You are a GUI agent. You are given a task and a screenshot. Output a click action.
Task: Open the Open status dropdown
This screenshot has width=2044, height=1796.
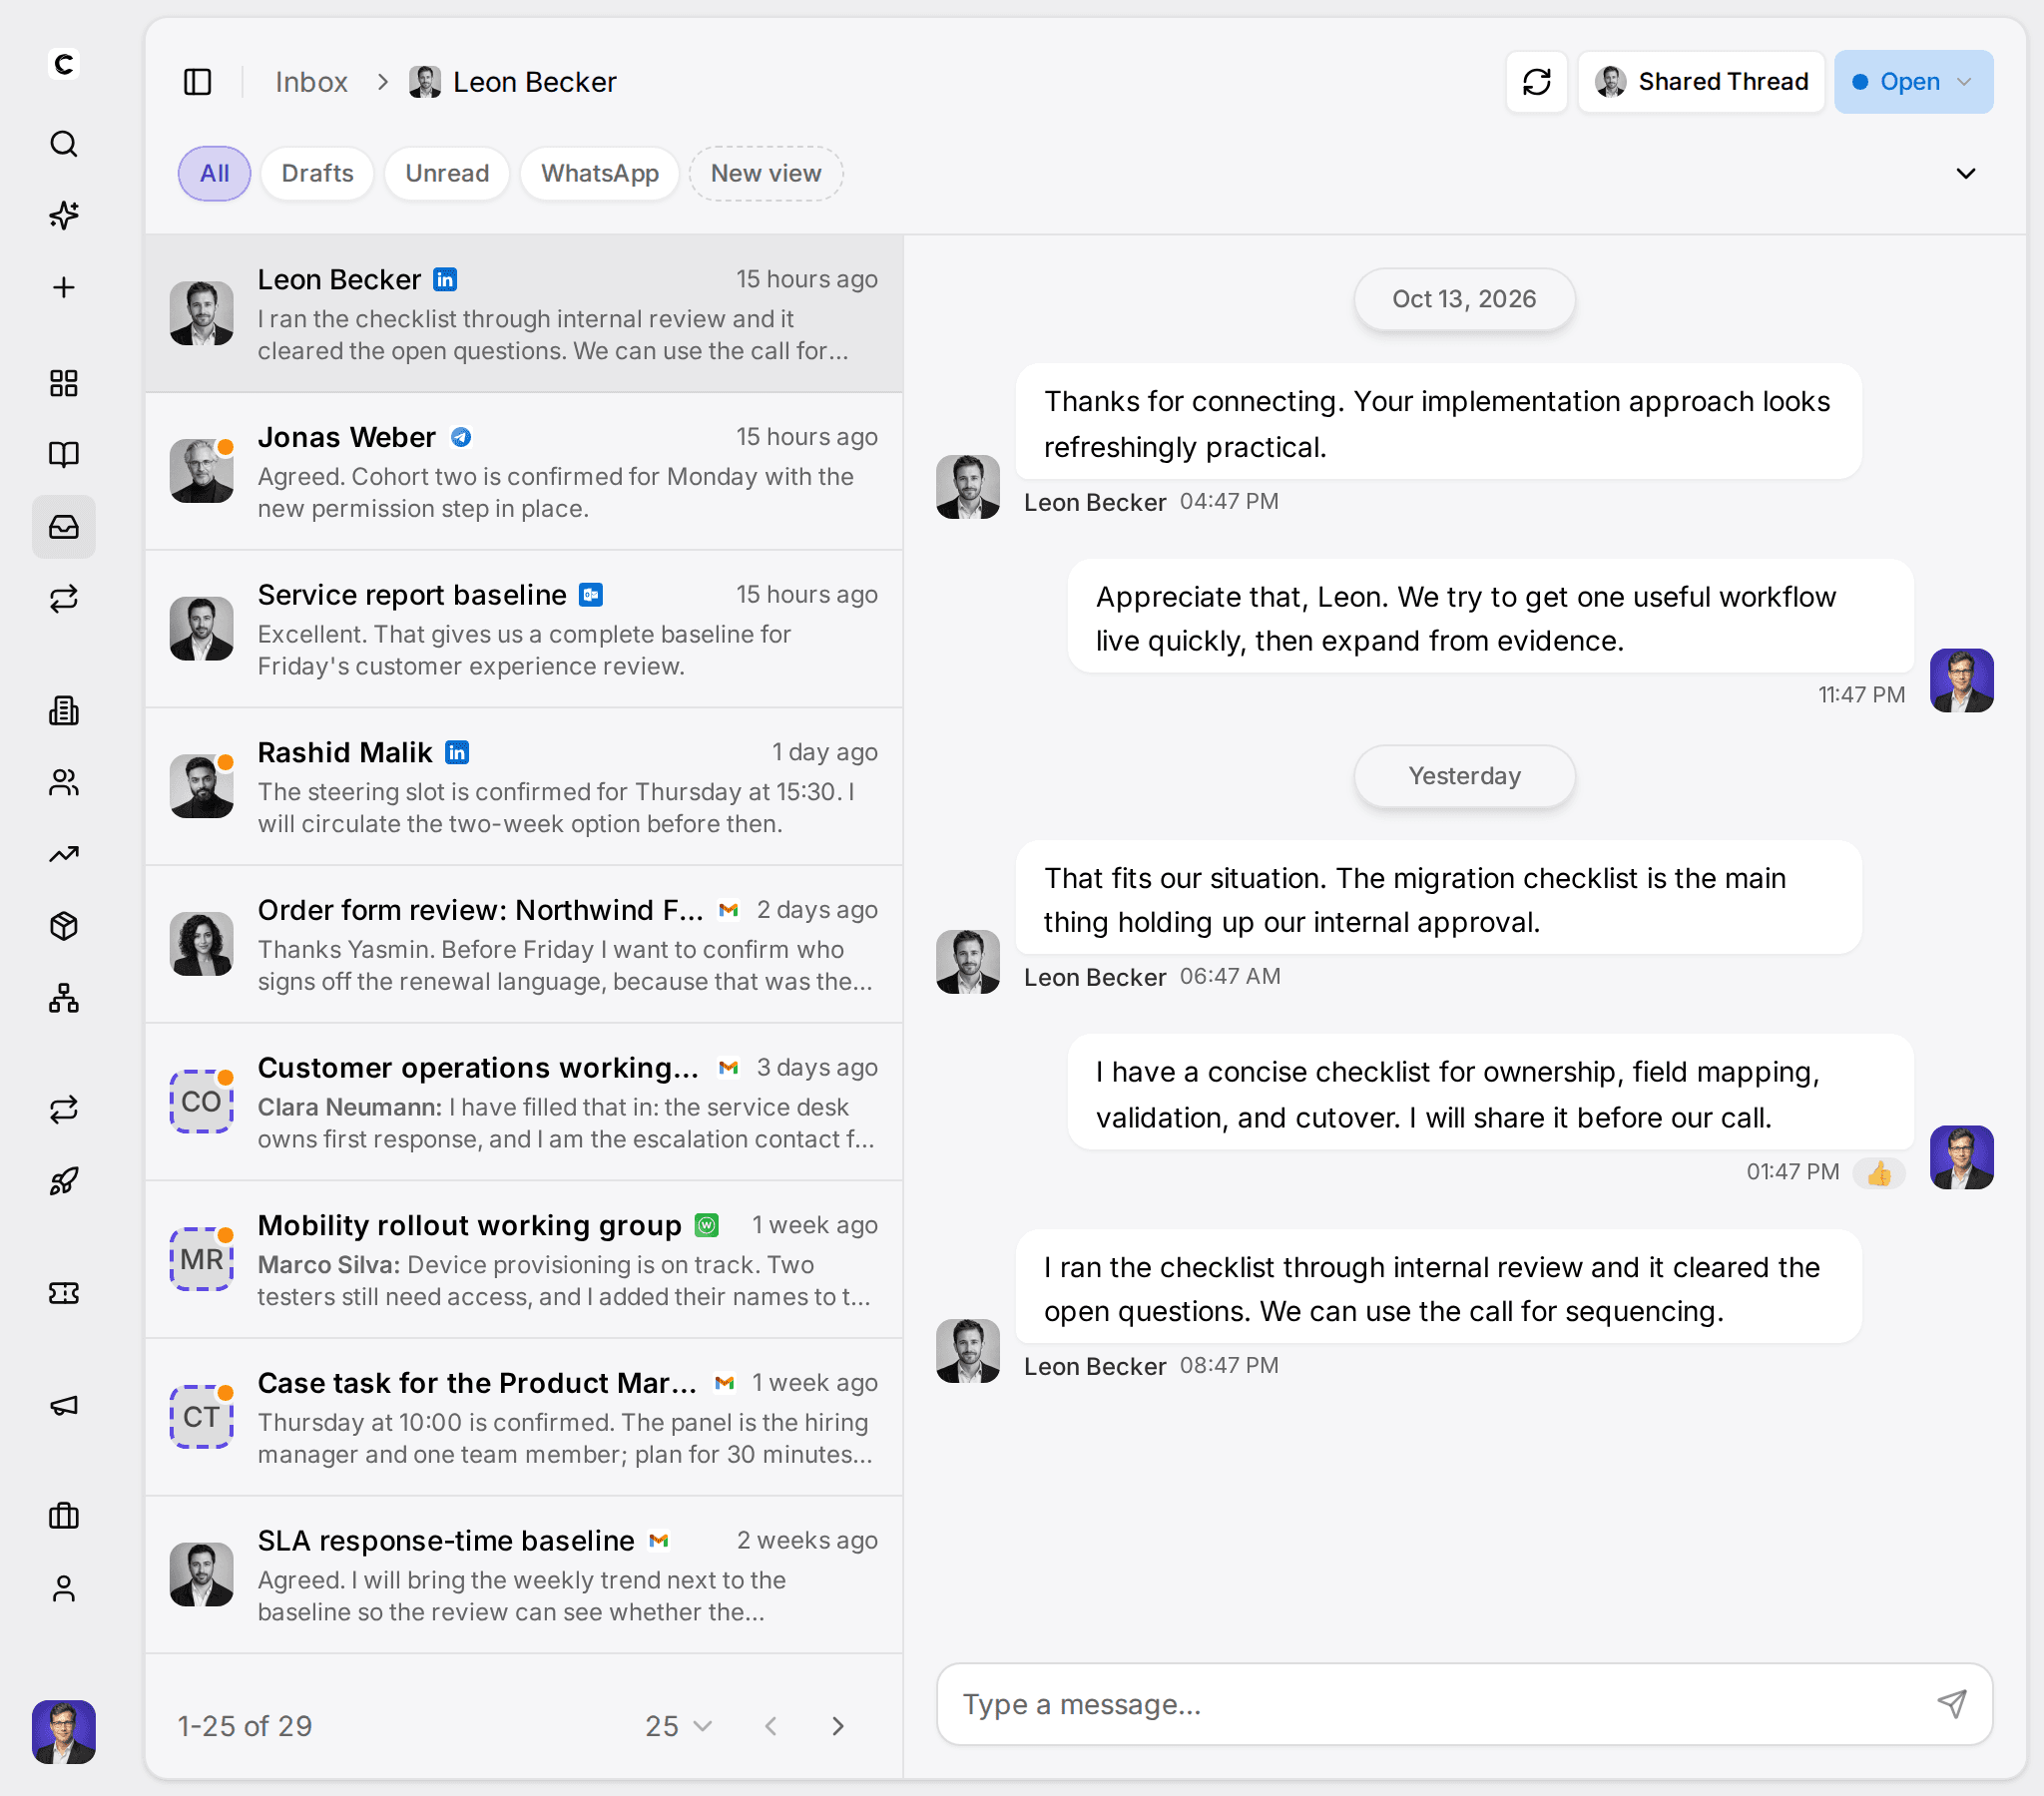tap(1913, 82)
